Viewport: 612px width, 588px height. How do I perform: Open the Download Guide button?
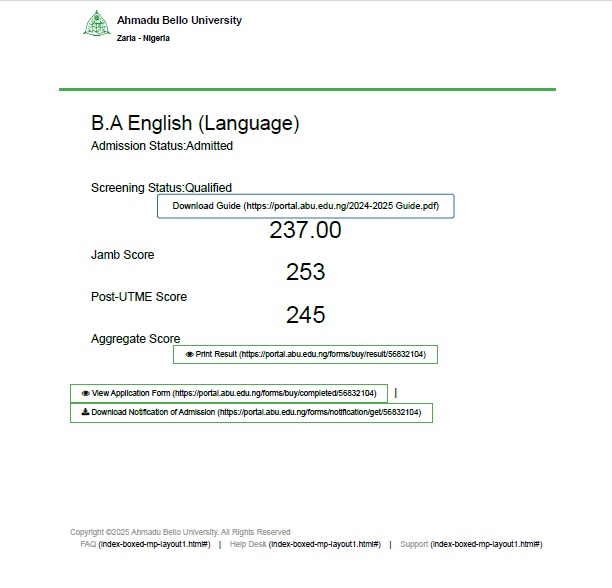coord(305,206)
